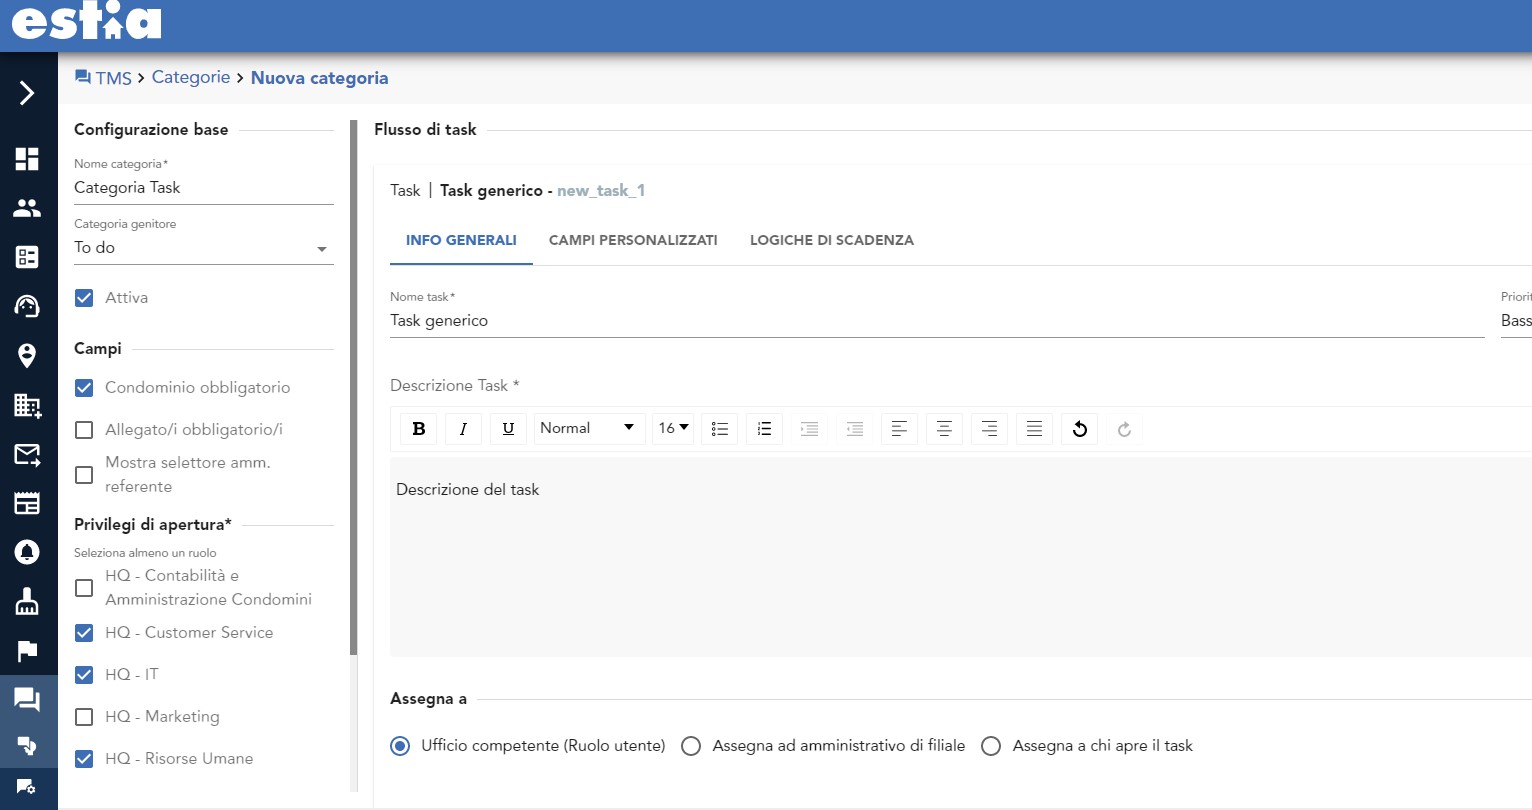Expand the font size 16 dropdown
1532x810 pixels.
(x=673, y=428)
